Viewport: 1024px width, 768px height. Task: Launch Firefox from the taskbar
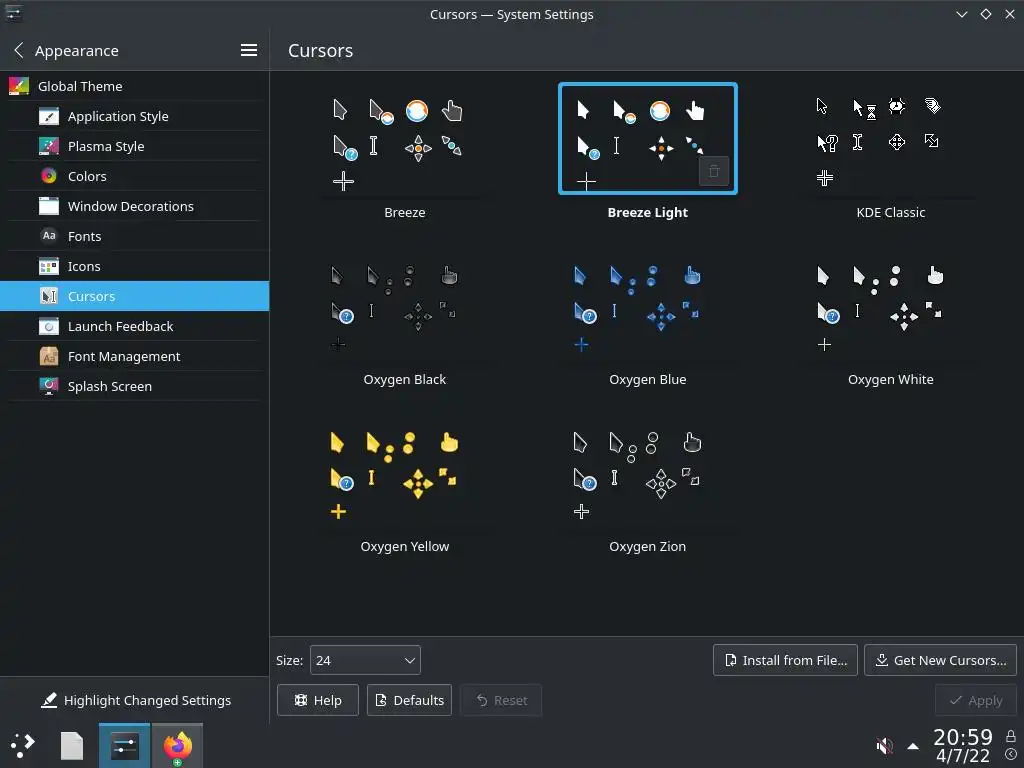click(178, 746)
